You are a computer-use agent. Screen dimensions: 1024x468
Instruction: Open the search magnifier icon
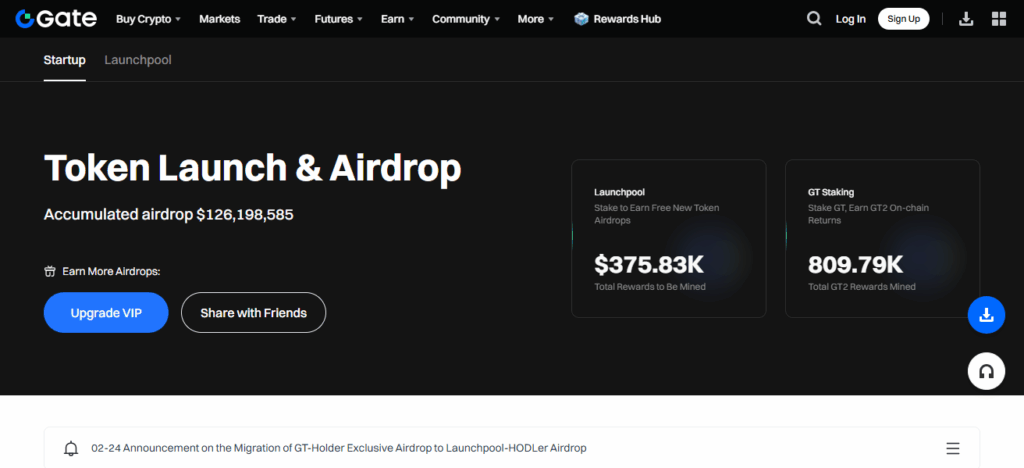point(814,19)
